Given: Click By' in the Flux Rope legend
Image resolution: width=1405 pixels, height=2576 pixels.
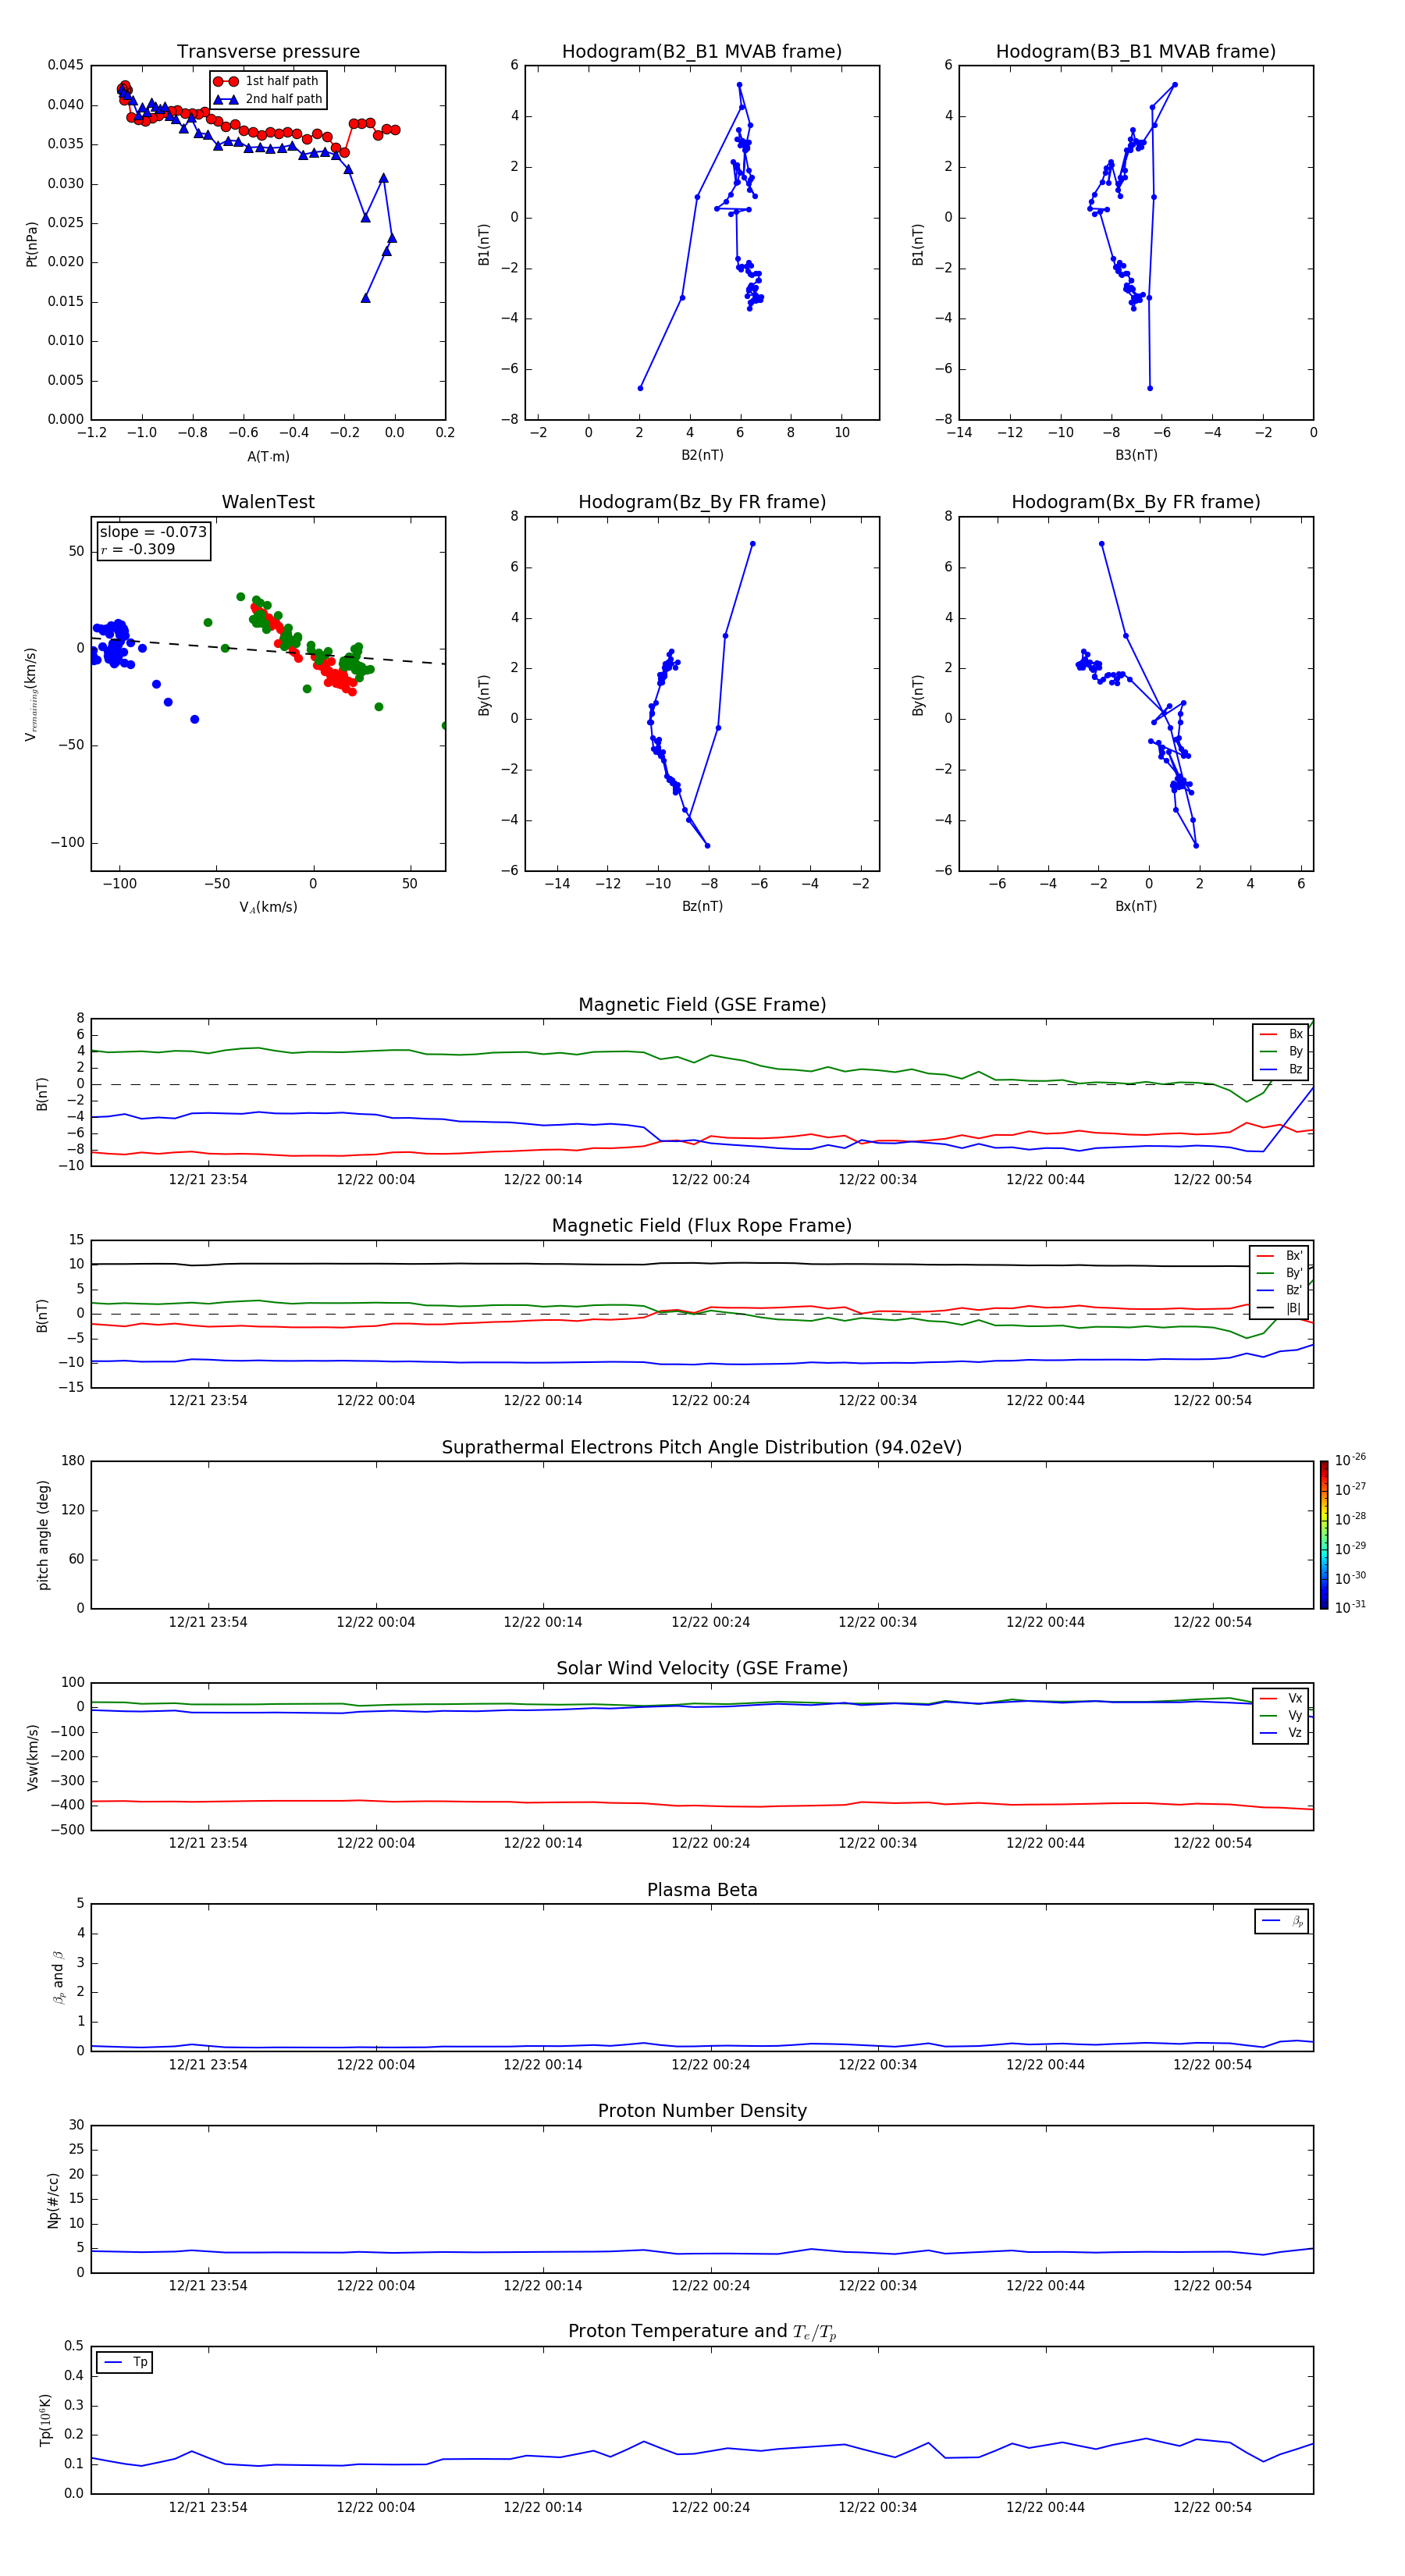Looking at the screenshot, I should click(1280, 1273).
